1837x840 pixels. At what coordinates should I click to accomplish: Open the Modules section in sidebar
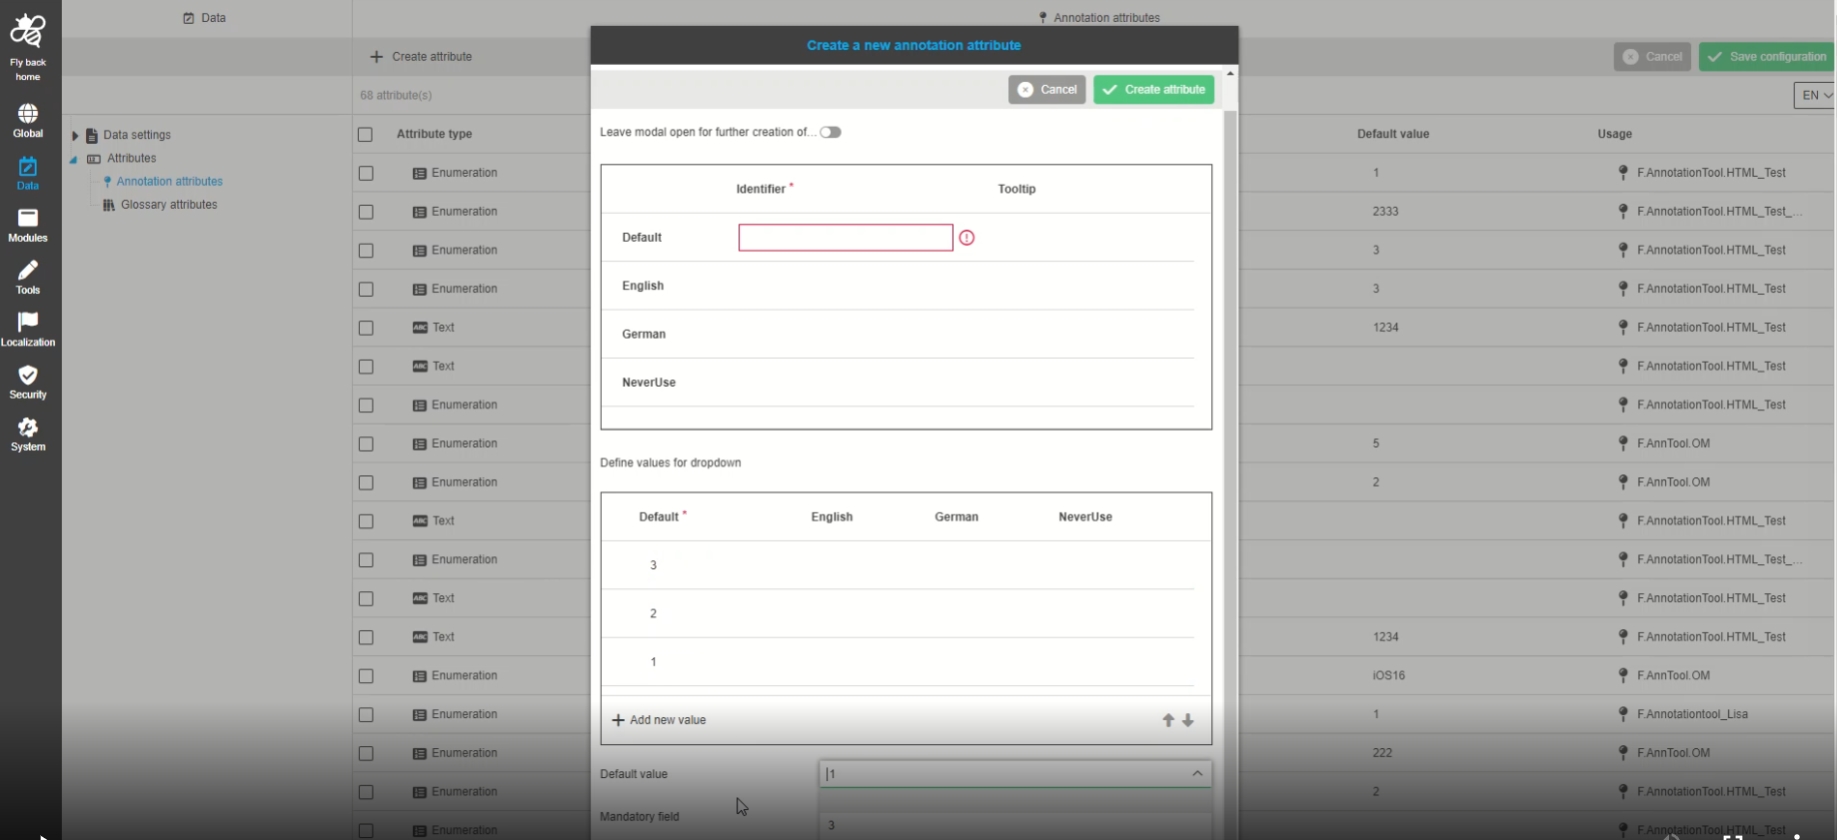(28, 226)
